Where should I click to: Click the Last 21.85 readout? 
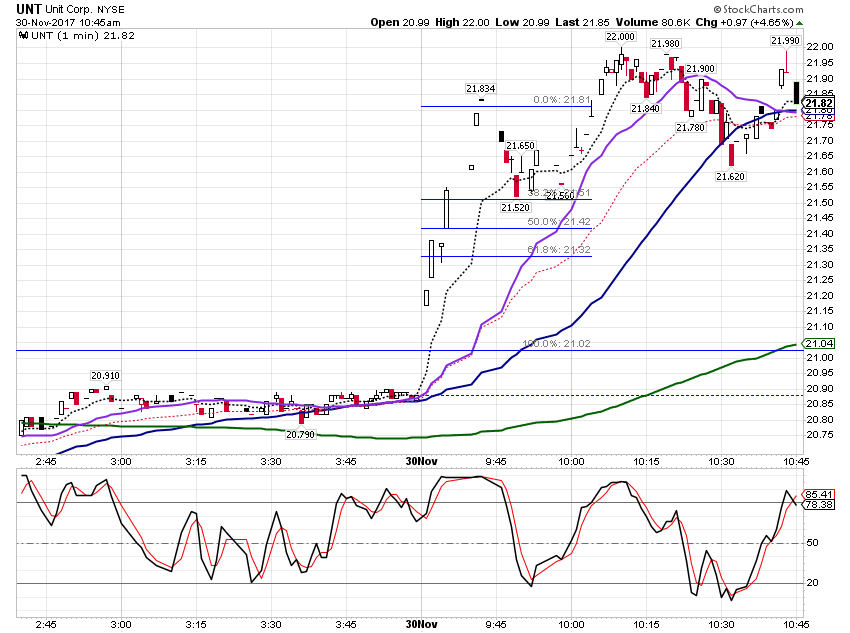click(x=582, y=23)
